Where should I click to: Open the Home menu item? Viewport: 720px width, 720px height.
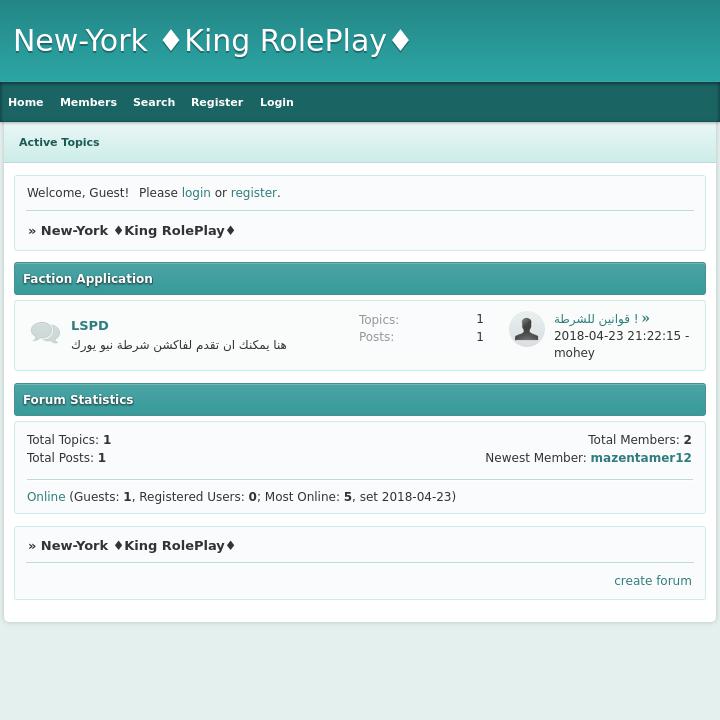tap(26, 102)
